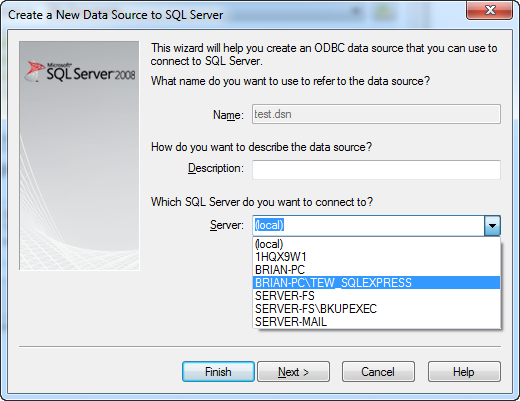Choose SERVER-FS in the server list
Viewport: 520px width, 401px height.
coord(377,296)
